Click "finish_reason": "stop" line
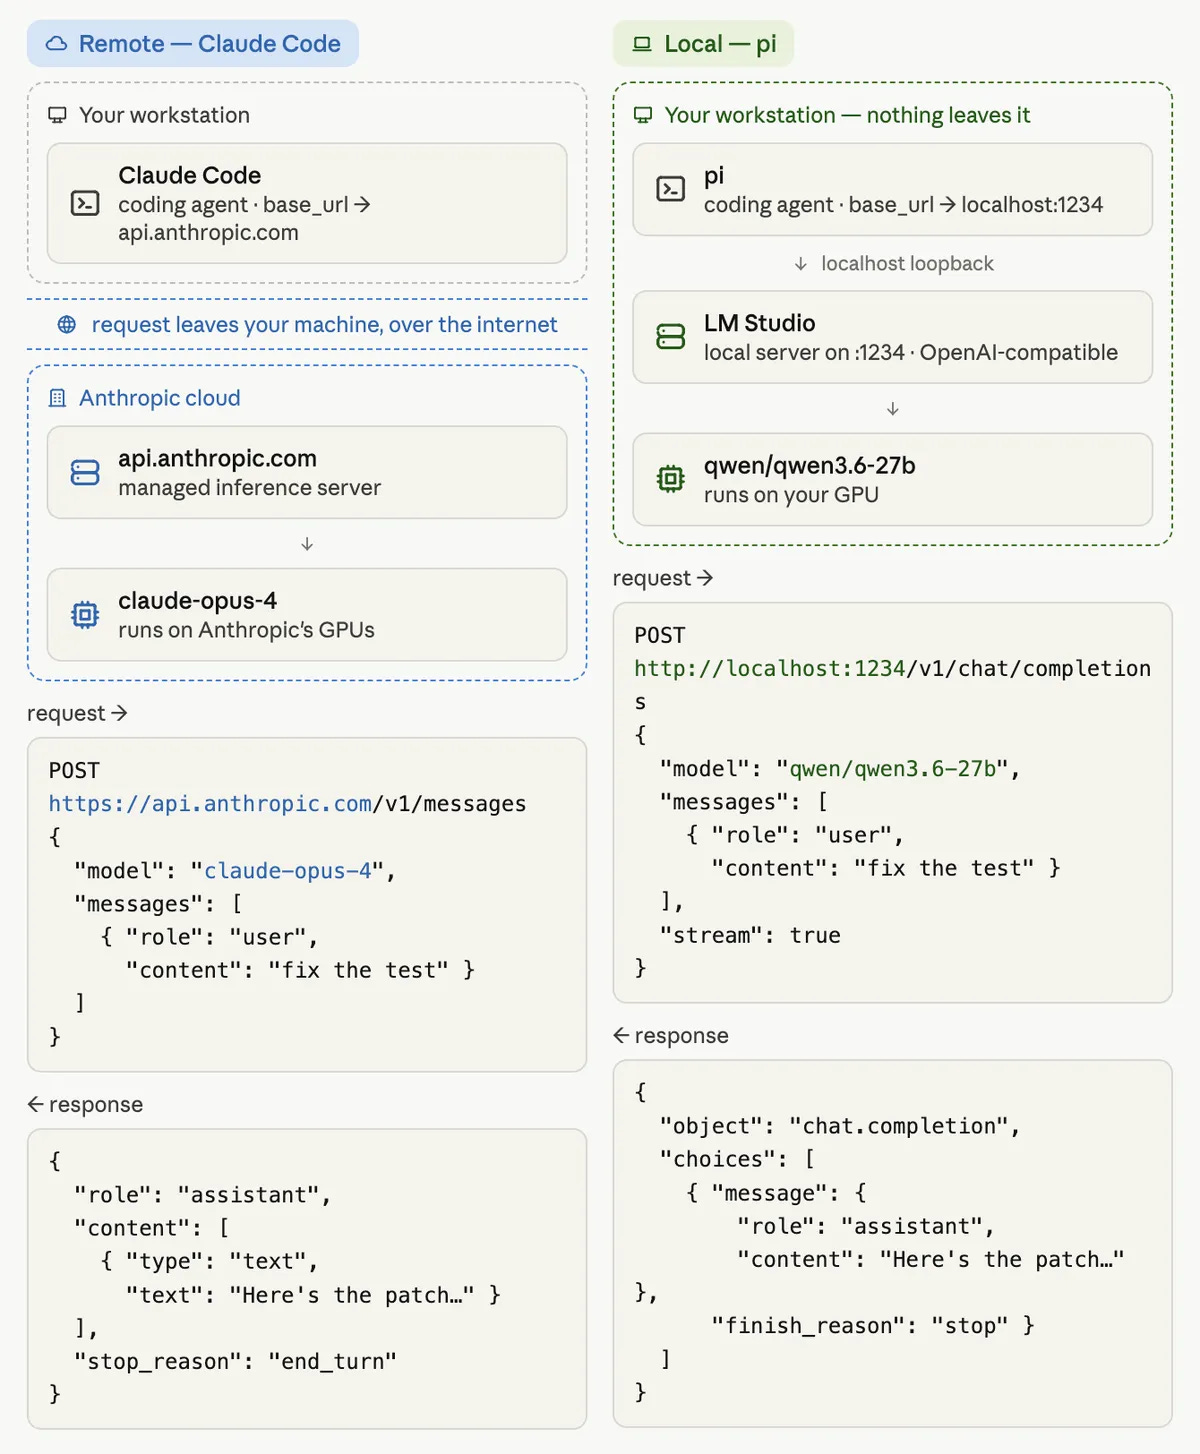Screen dimensions: 1200x1454 pos(872,1326)
